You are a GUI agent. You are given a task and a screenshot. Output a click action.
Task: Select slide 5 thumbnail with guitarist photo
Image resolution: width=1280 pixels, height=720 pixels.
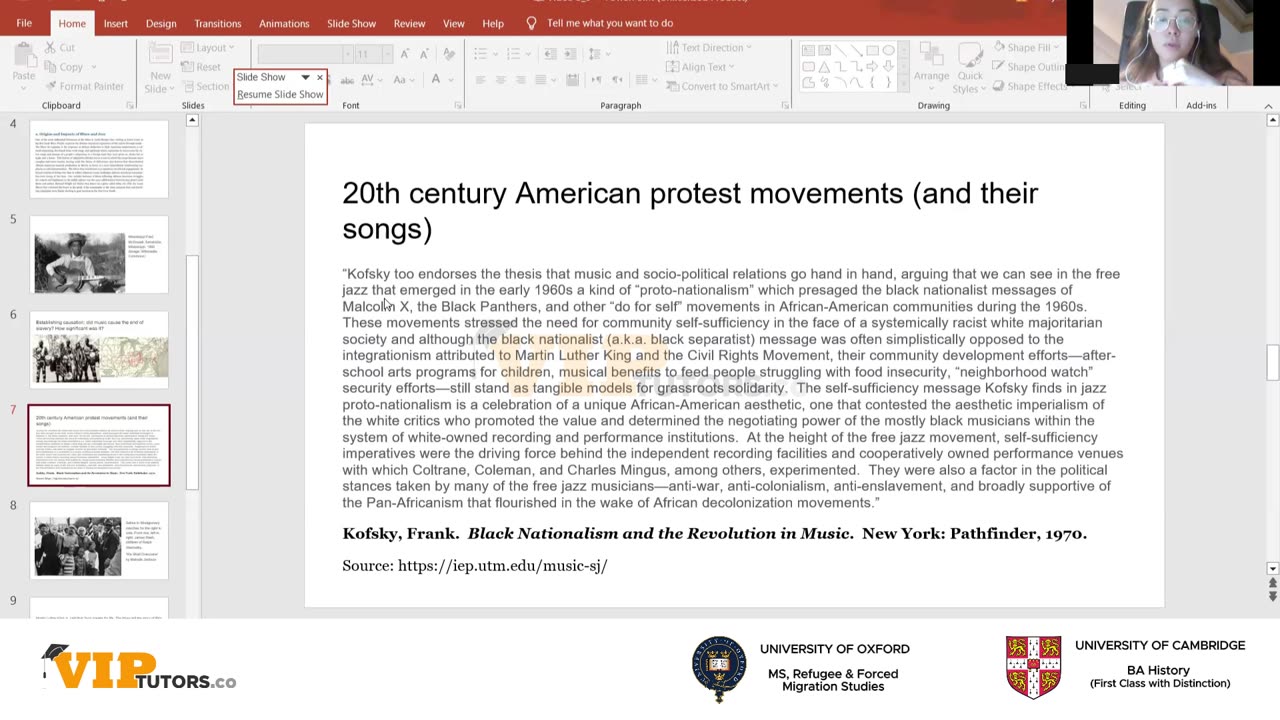tap(99, 255)
